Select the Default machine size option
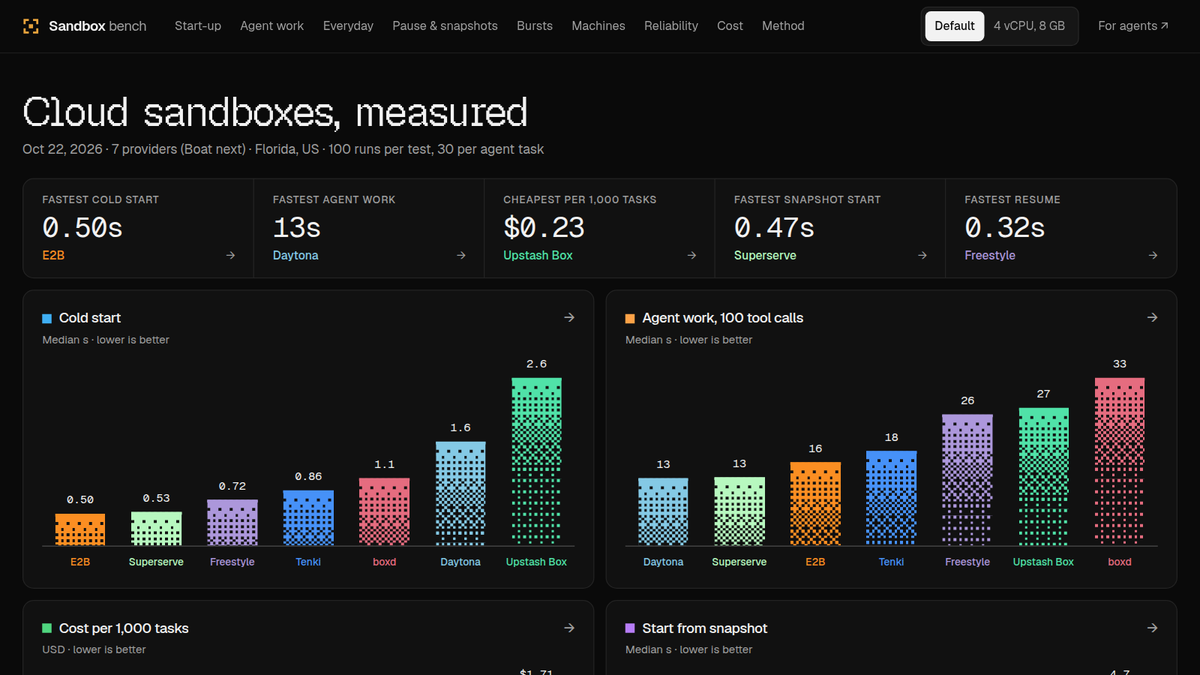 955,26
